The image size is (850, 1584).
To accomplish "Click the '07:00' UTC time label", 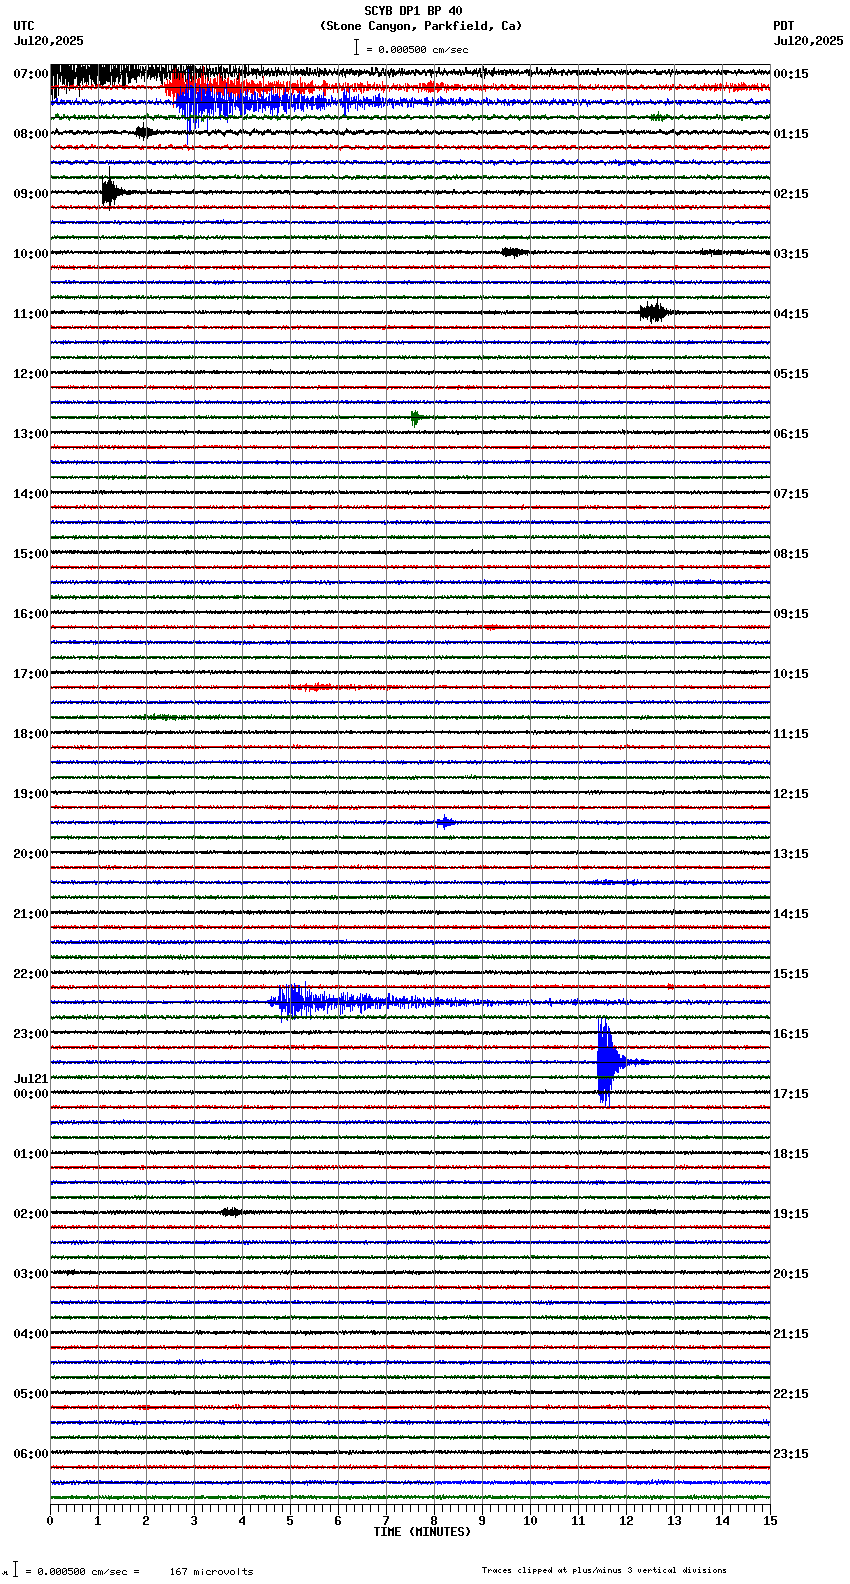I will [x=30, y=74].
